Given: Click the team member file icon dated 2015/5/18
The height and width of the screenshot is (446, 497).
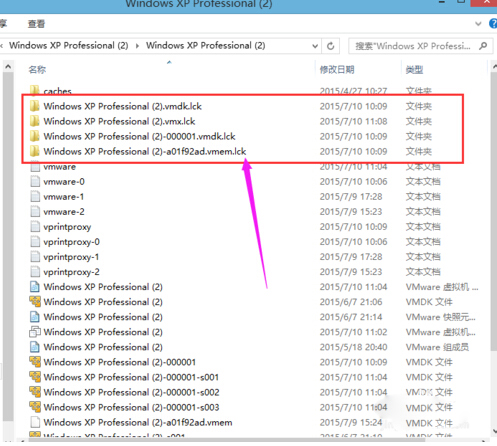Looking at the screenshot, I should [35, 347].
